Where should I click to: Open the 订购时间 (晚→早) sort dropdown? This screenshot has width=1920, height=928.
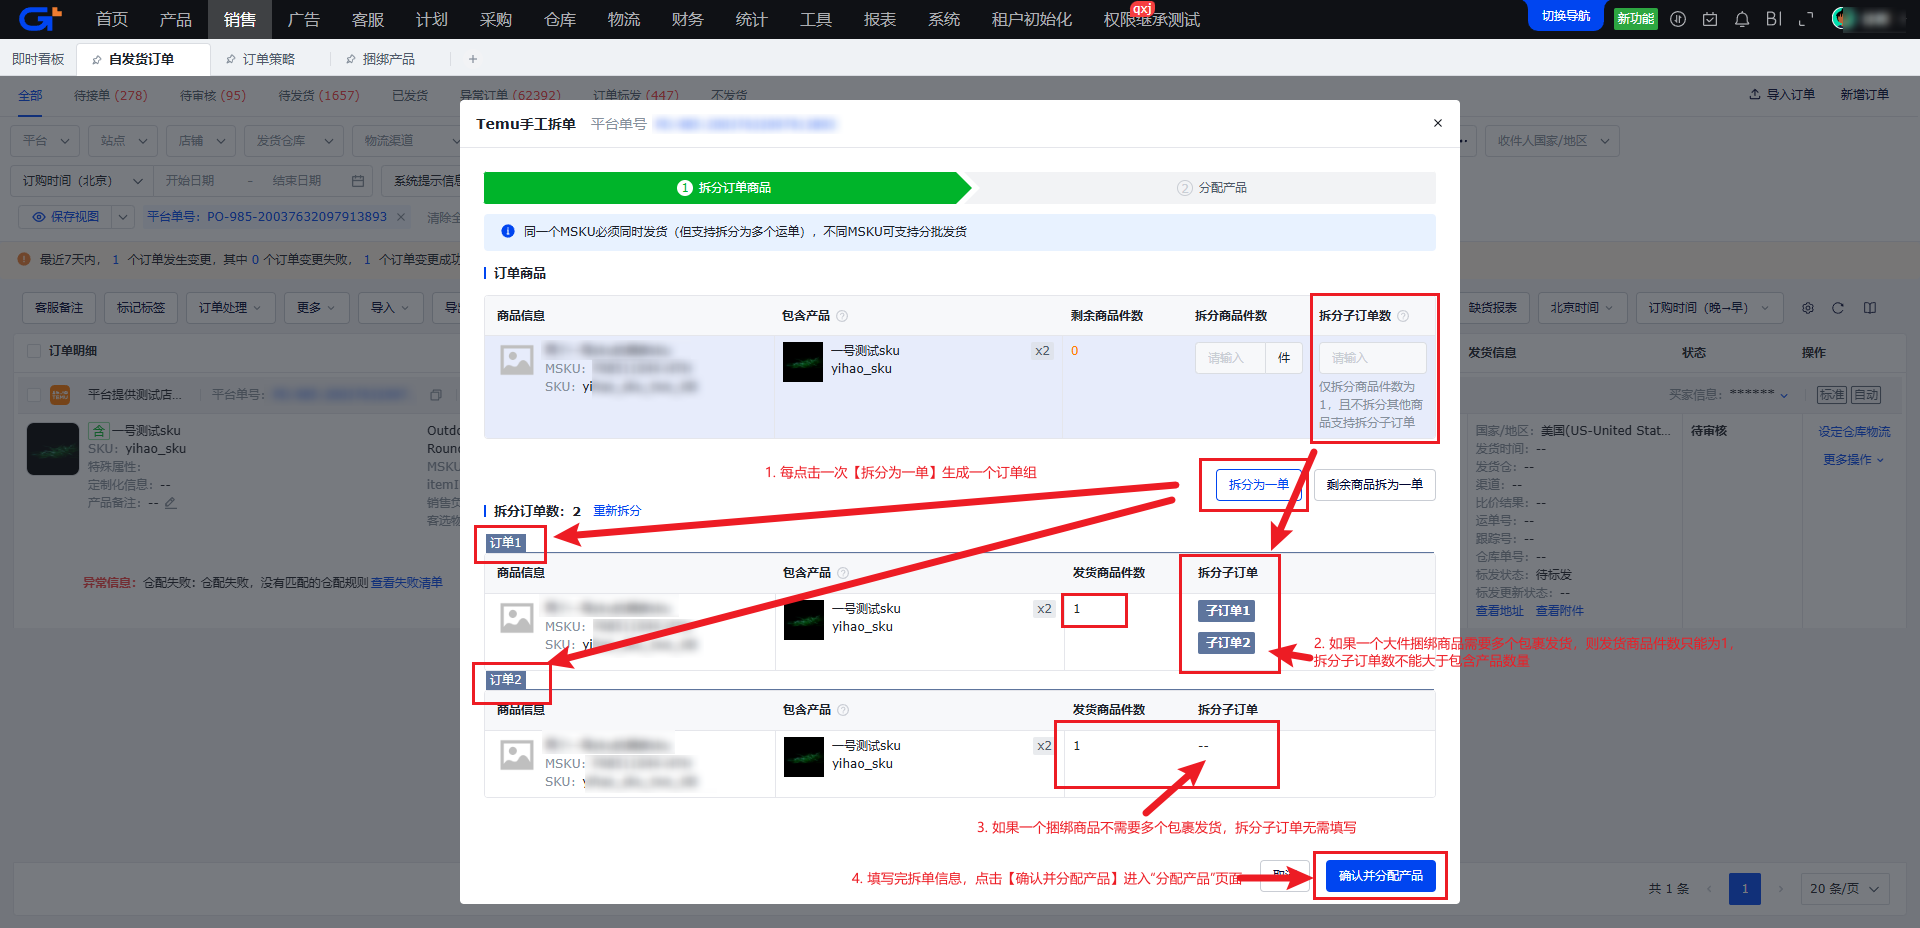1708,308
